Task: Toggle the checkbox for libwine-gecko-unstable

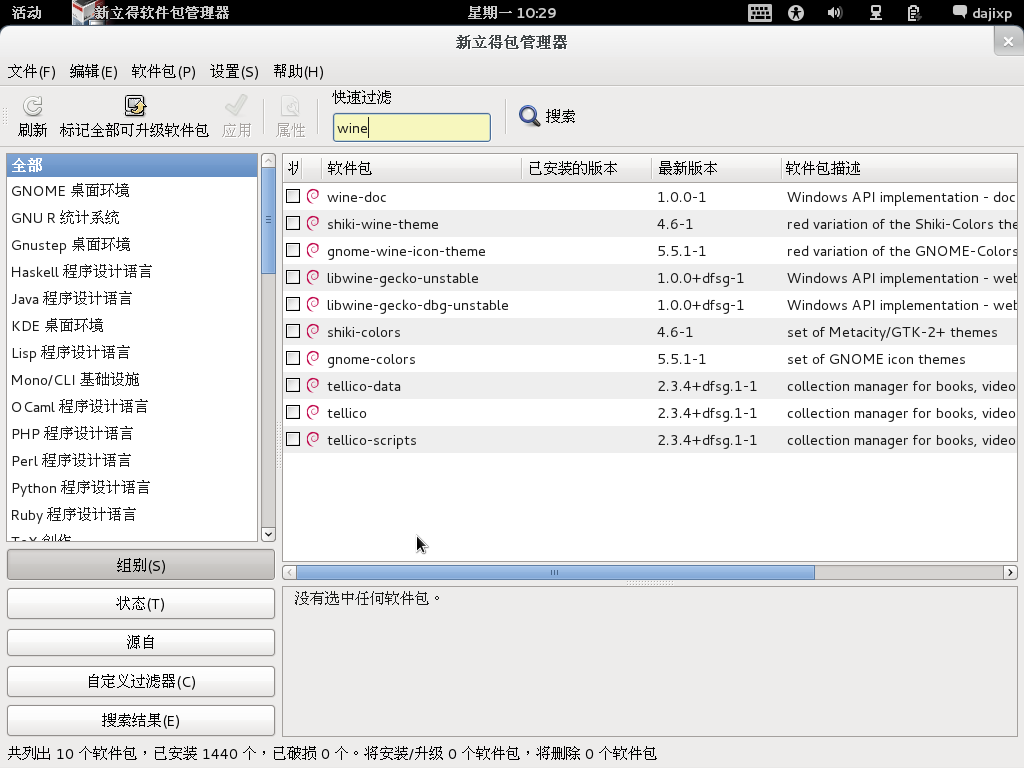Action: click(293, 278)
